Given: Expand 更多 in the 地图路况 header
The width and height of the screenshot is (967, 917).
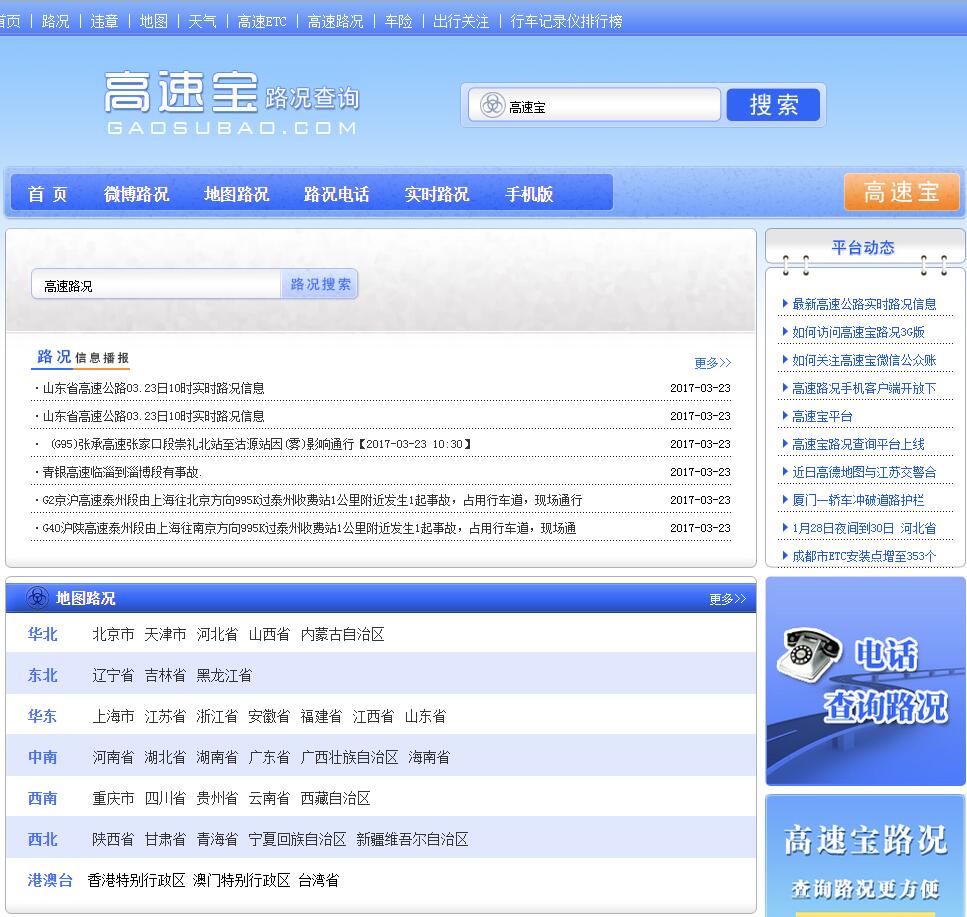Looking at the screenshot, I should [x=727, y=599].
